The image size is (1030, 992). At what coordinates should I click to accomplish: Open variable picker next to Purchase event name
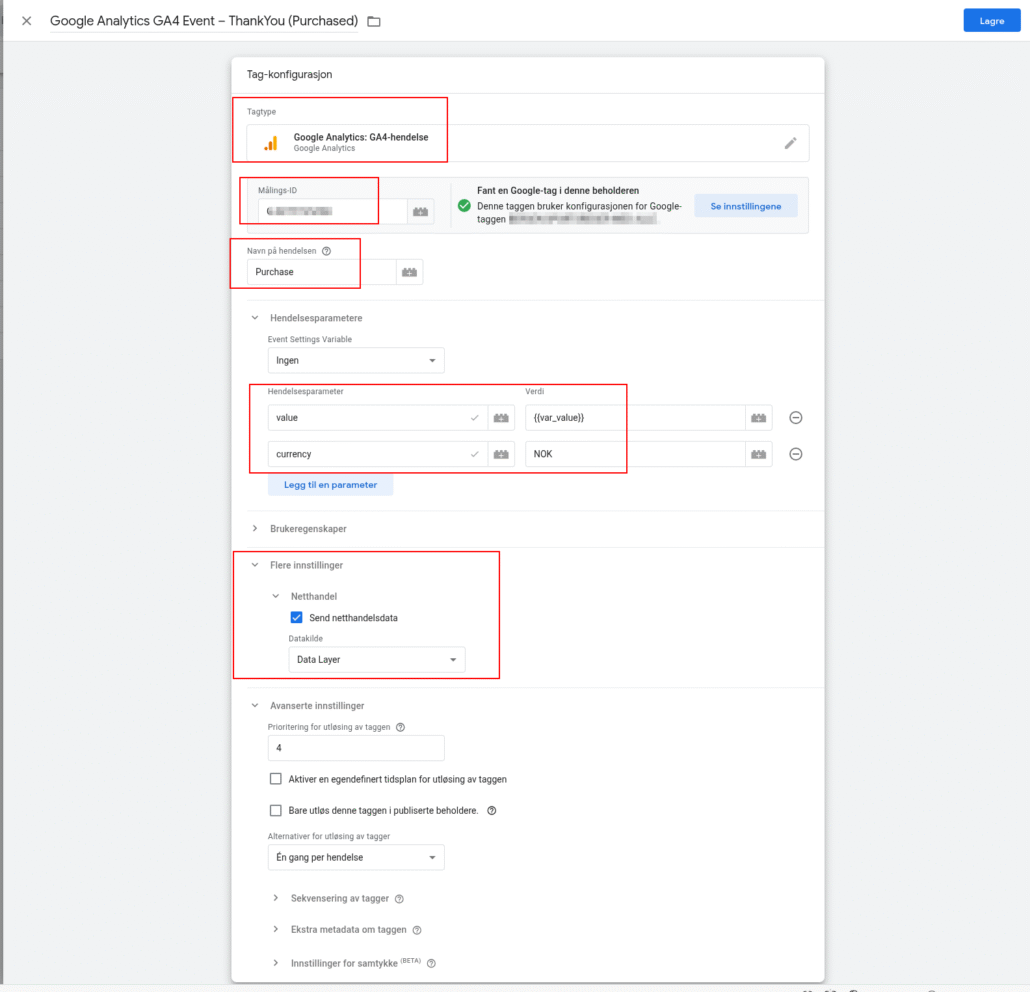[x=409, y=272]
